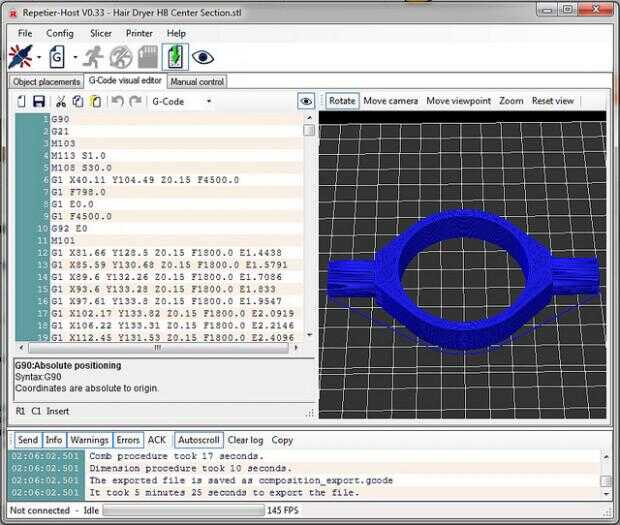The height and width of the screenshot is (525, 620).
Task: Click the SD card icon
Action: pyautogui.click(x=148, y=57)
